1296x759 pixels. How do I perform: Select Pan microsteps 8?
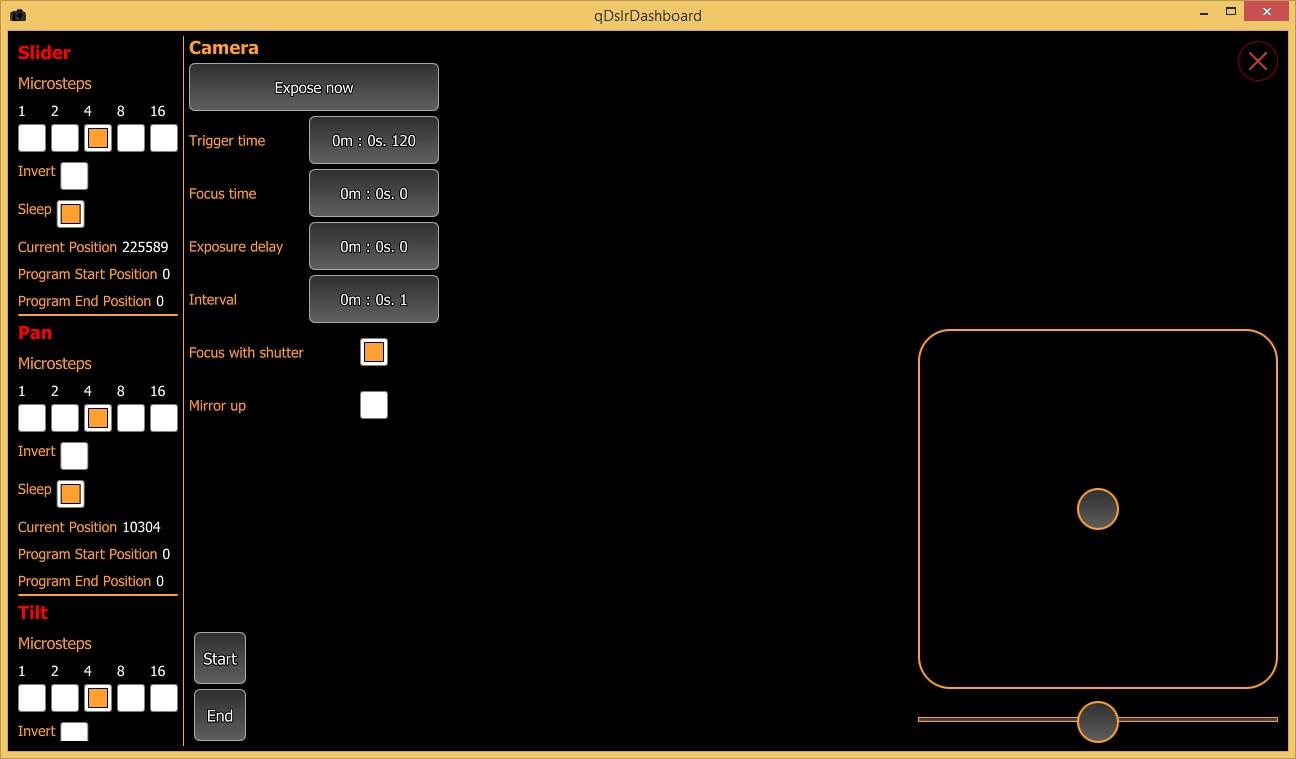131,418
